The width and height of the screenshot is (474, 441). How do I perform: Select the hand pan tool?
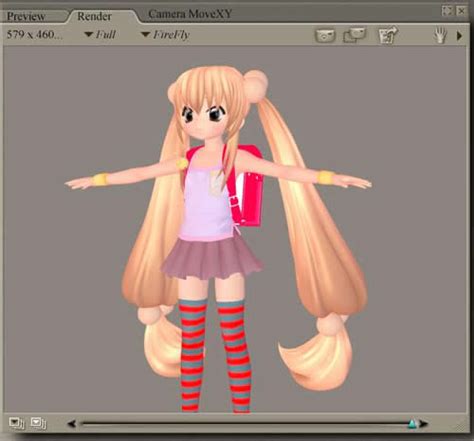[440, 35]
